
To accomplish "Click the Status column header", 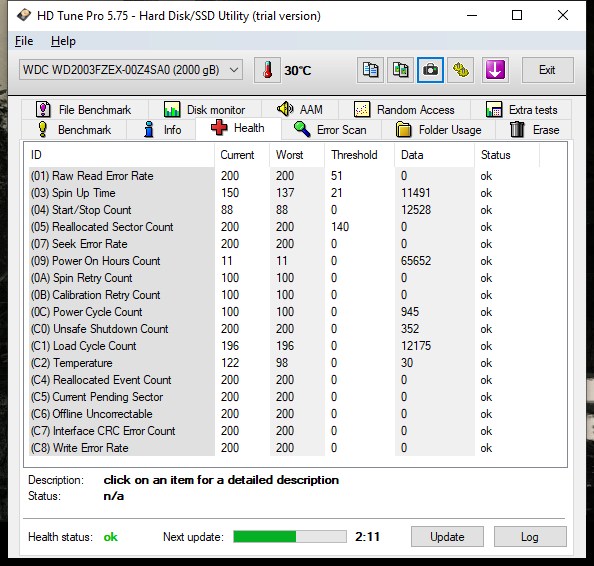I will coord(507,155).
